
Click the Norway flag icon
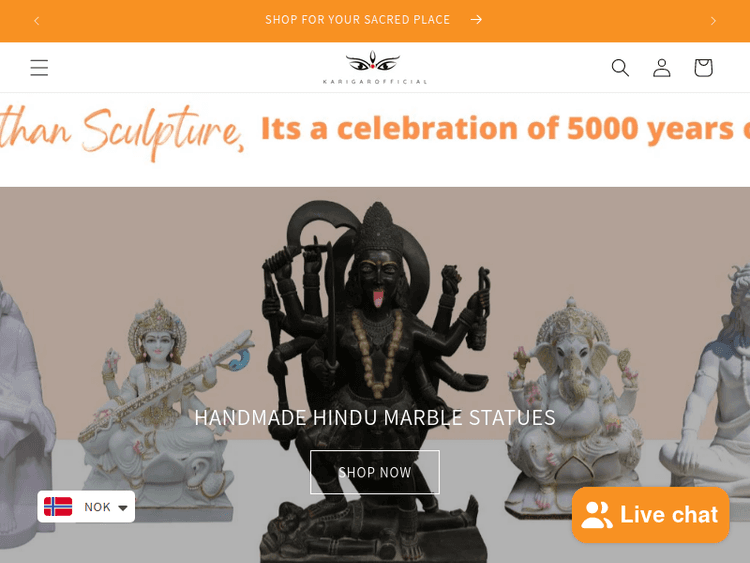tap(58, 507)
